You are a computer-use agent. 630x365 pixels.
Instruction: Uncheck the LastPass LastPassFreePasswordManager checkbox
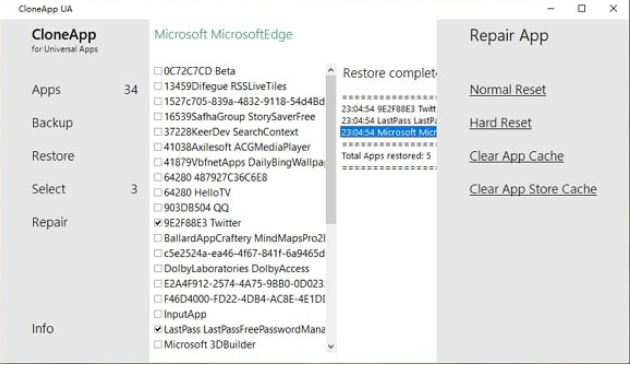[x=158, y=329]
